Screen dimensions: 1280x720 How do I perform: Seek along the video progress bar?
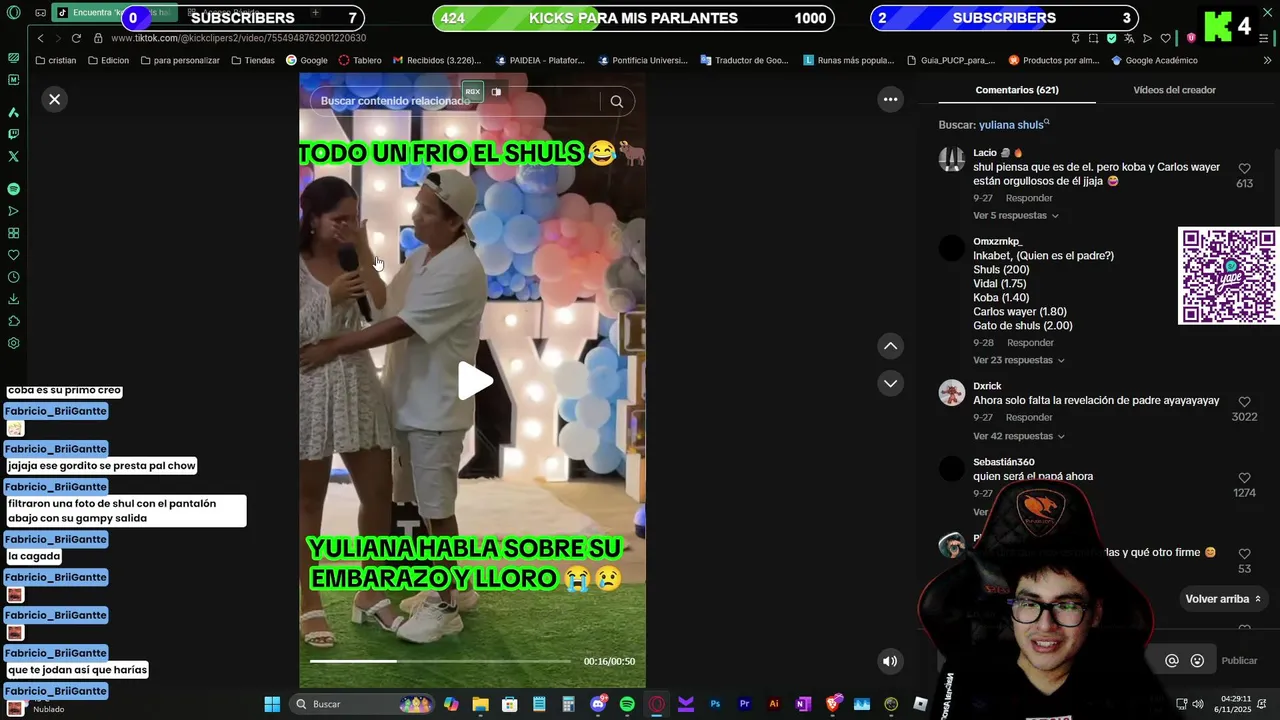point(440,661)
